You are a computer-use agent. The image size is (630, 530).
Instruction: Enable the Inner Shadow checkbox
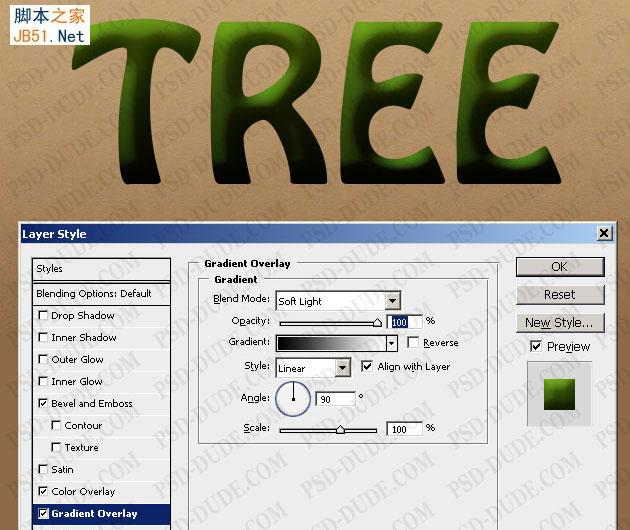[43, 337]
